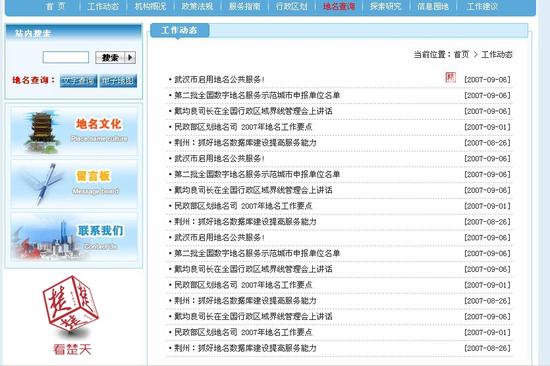Screen dimensions: 550x366
Task: Select the 工作动态 section tab header
Action: tap(180, 31)
